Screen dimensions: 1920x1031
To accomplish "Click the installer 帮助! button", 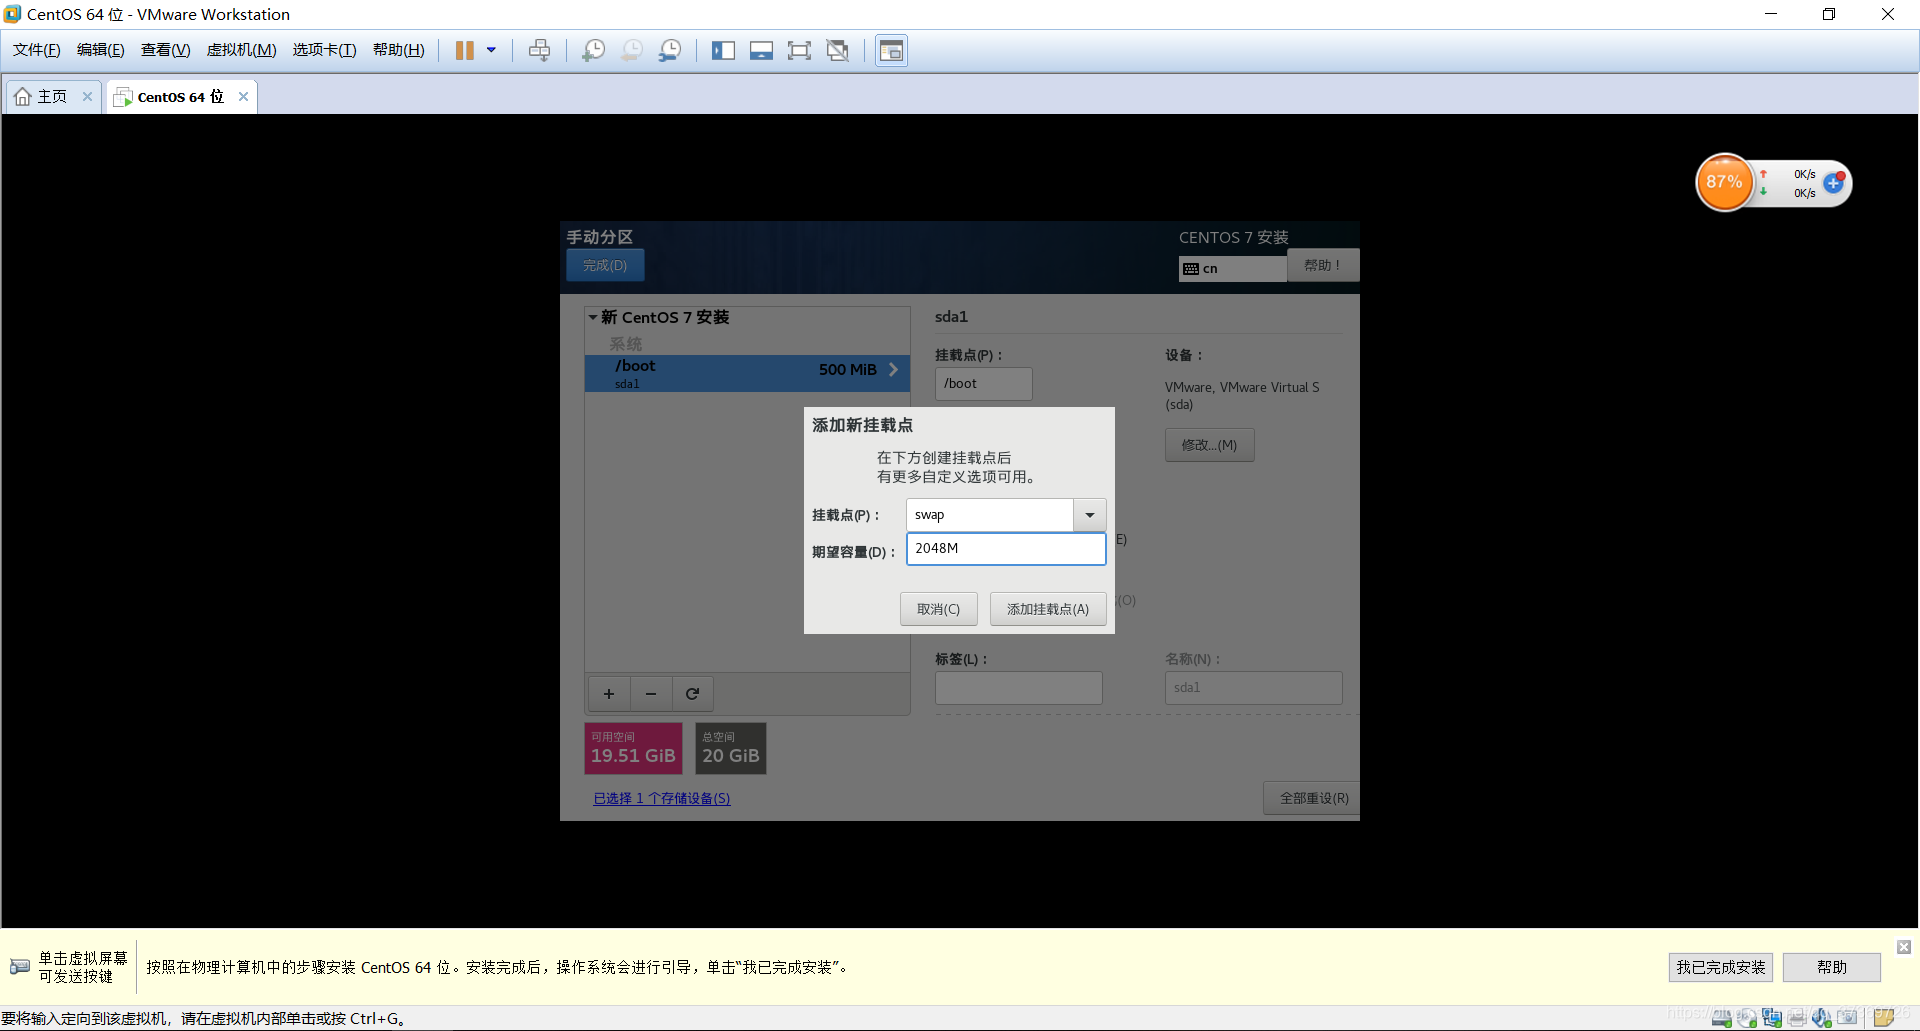I will [x=1322, y=265].
